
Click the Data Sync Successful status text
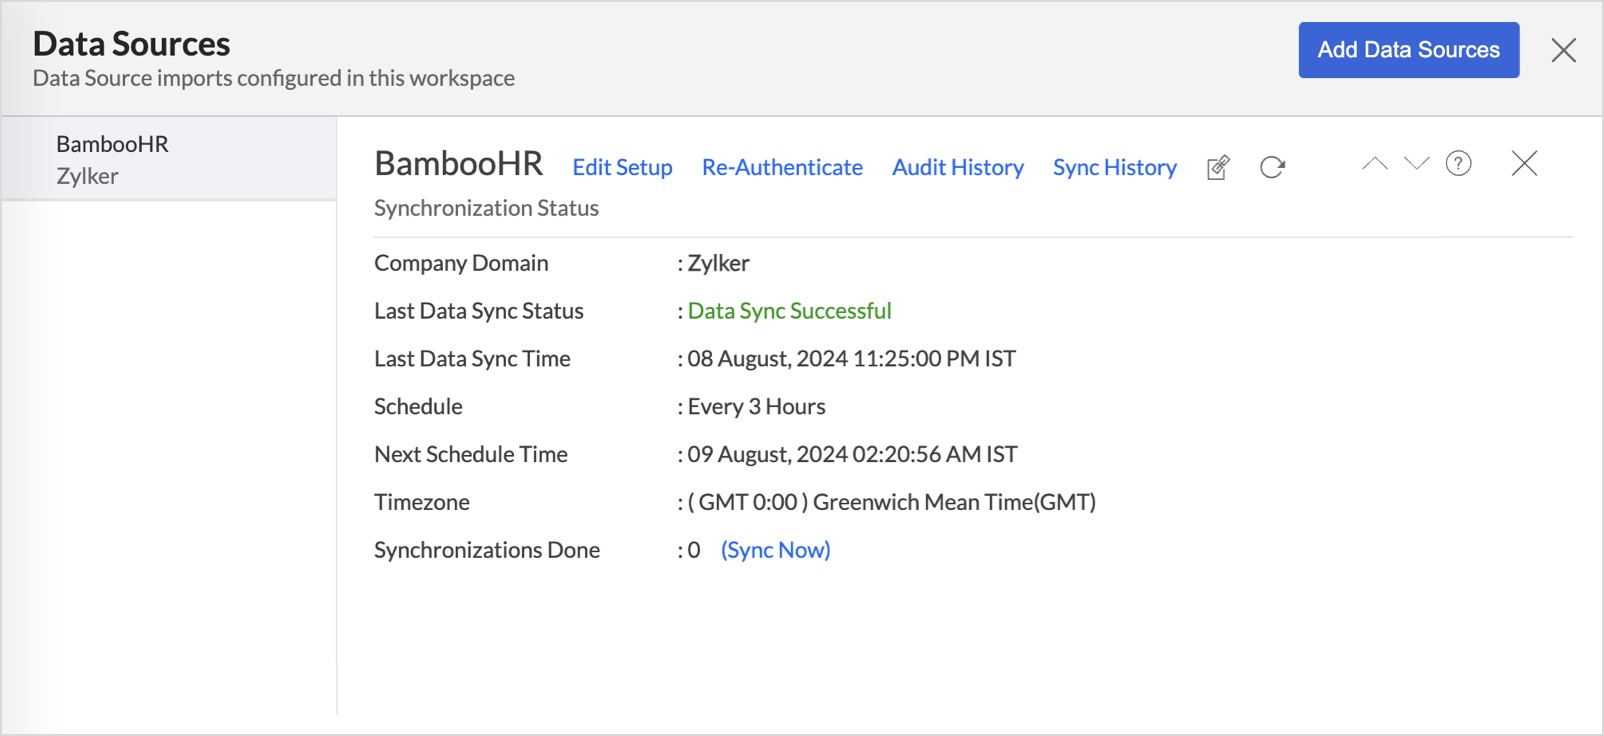pos(789,311)
